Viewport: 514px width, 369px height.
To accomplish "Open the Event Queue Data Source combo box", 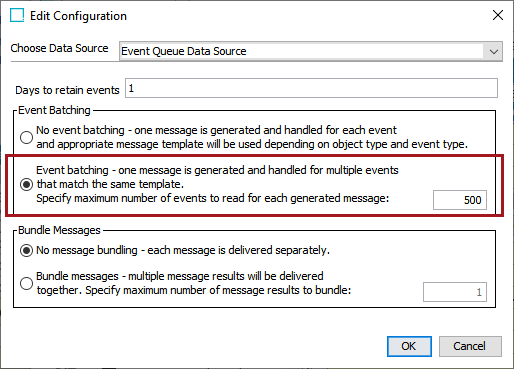I will [311, 51].
